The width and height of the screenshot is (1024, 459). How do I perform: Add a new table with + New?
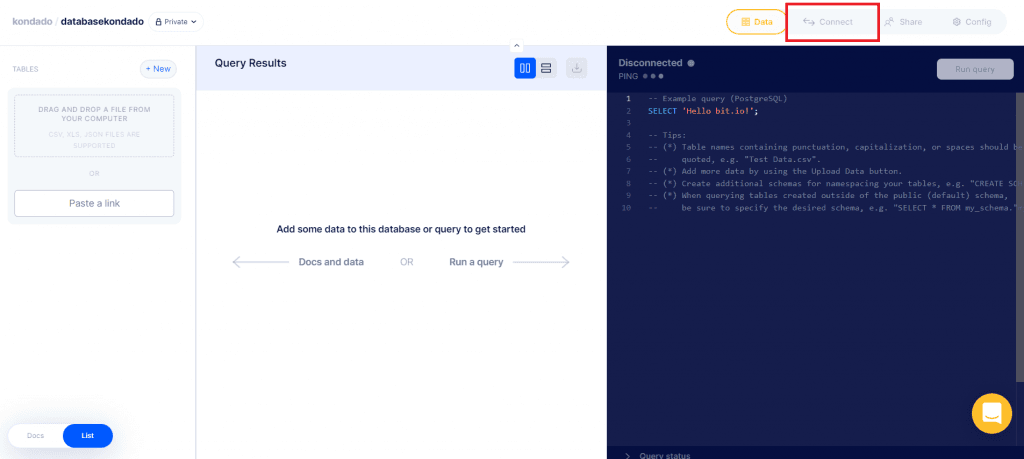pos(158,69)
